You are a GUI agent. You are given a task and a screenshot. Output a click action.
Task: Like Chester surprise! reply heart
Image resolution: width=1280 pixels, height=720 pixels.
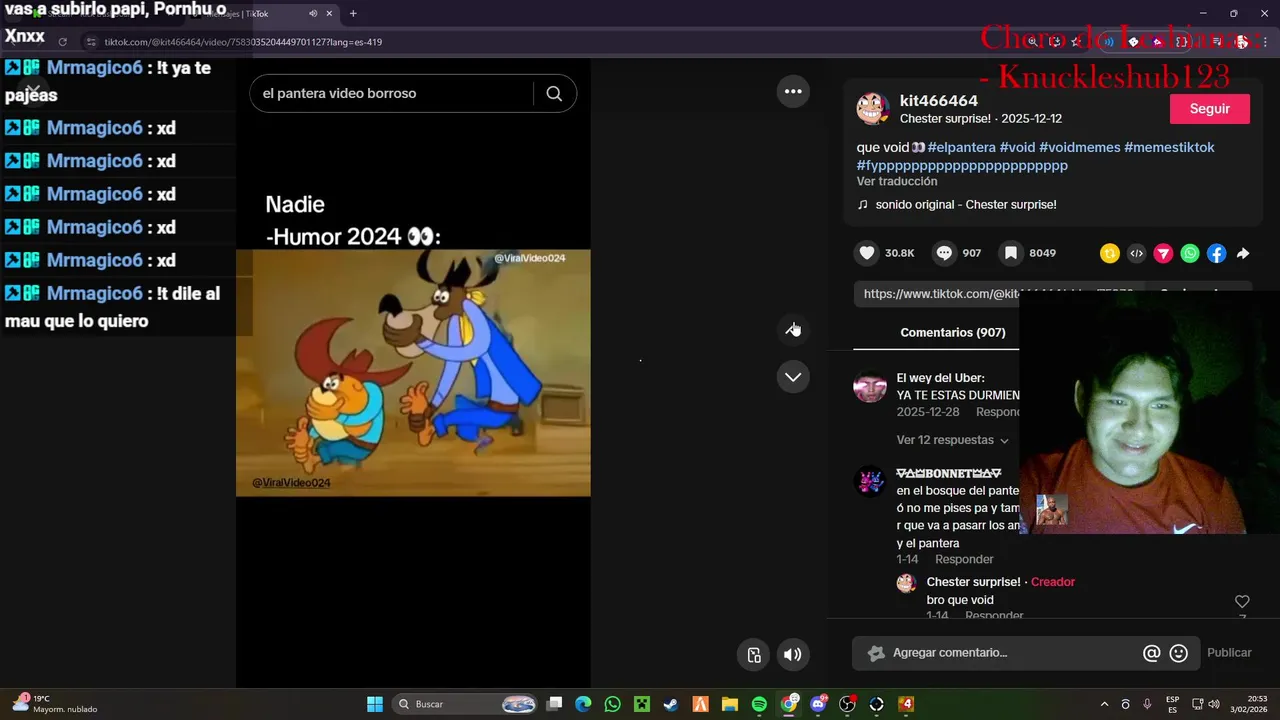tap(1242, 601)
